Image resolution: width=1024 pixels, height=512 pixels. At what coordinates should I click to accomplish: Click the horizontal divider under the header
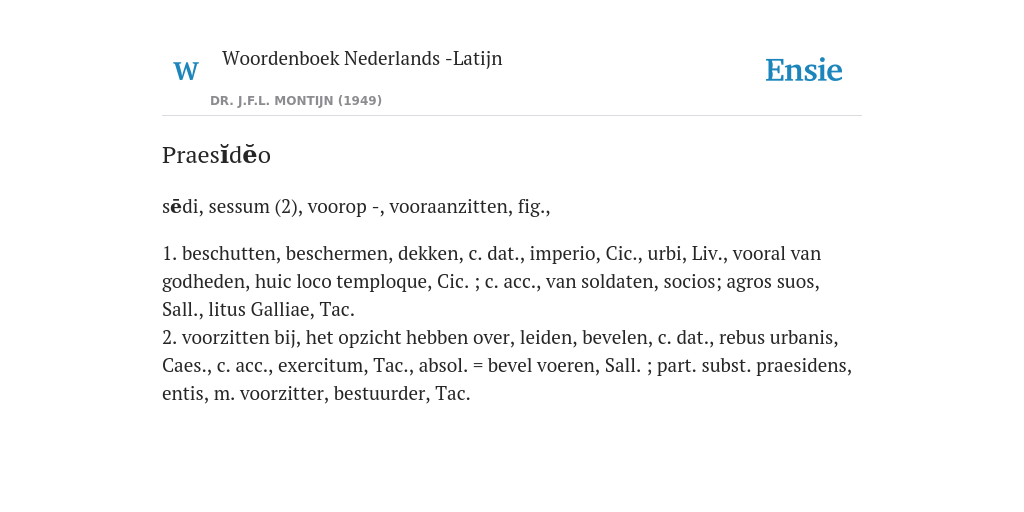[x=512, y=116]
